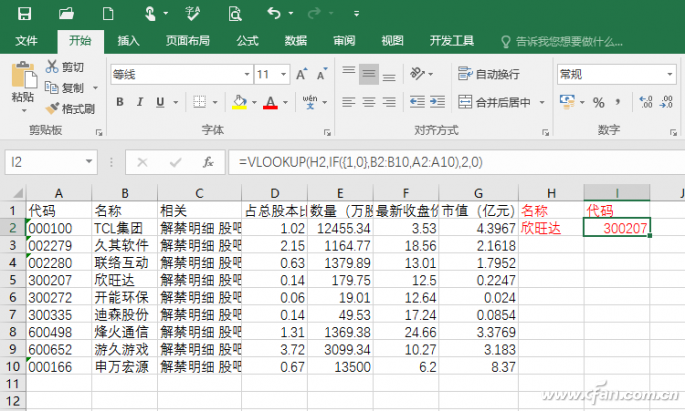Click the text orientation icon
Image resolution: width=685 pixels, height=411 pixels.
click(417, 74)
